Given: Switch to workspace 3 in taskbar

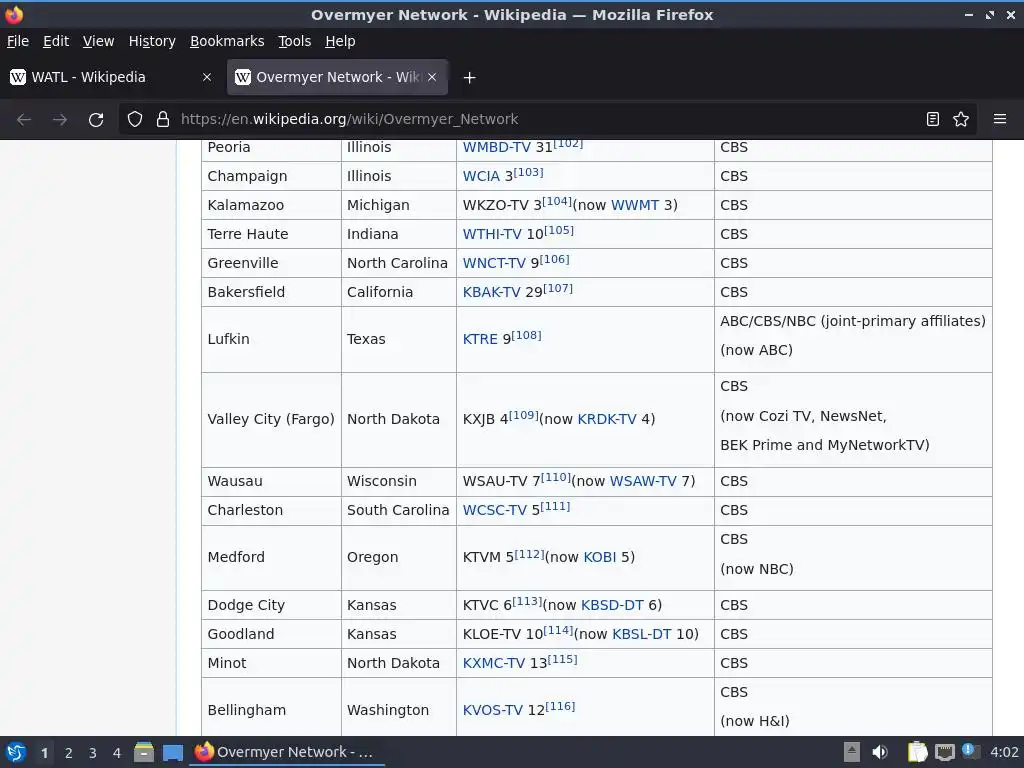Looking at the screenshot, I should [93, 753].
